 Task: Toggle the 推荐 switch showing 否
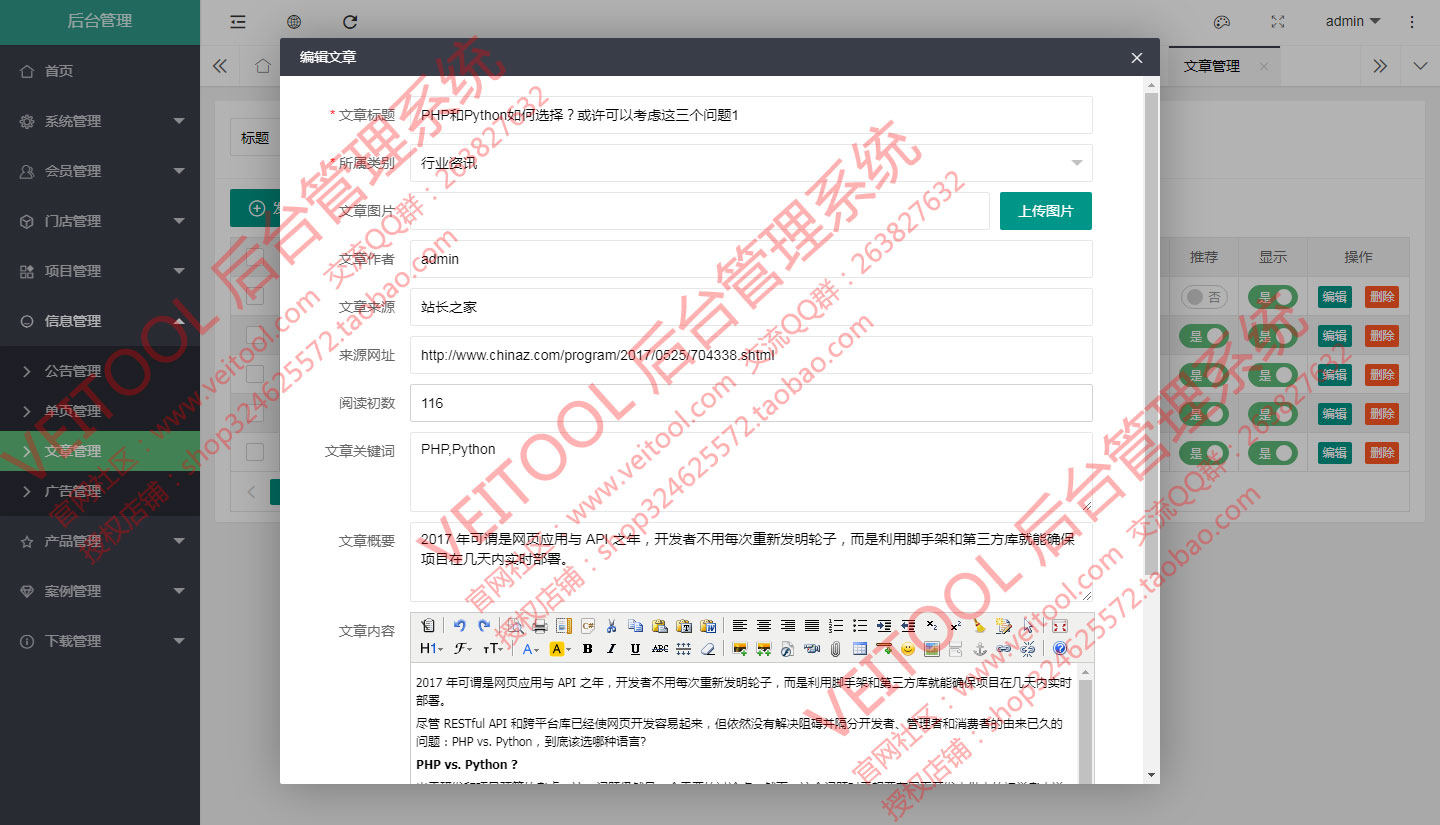tap(1204, 297)
